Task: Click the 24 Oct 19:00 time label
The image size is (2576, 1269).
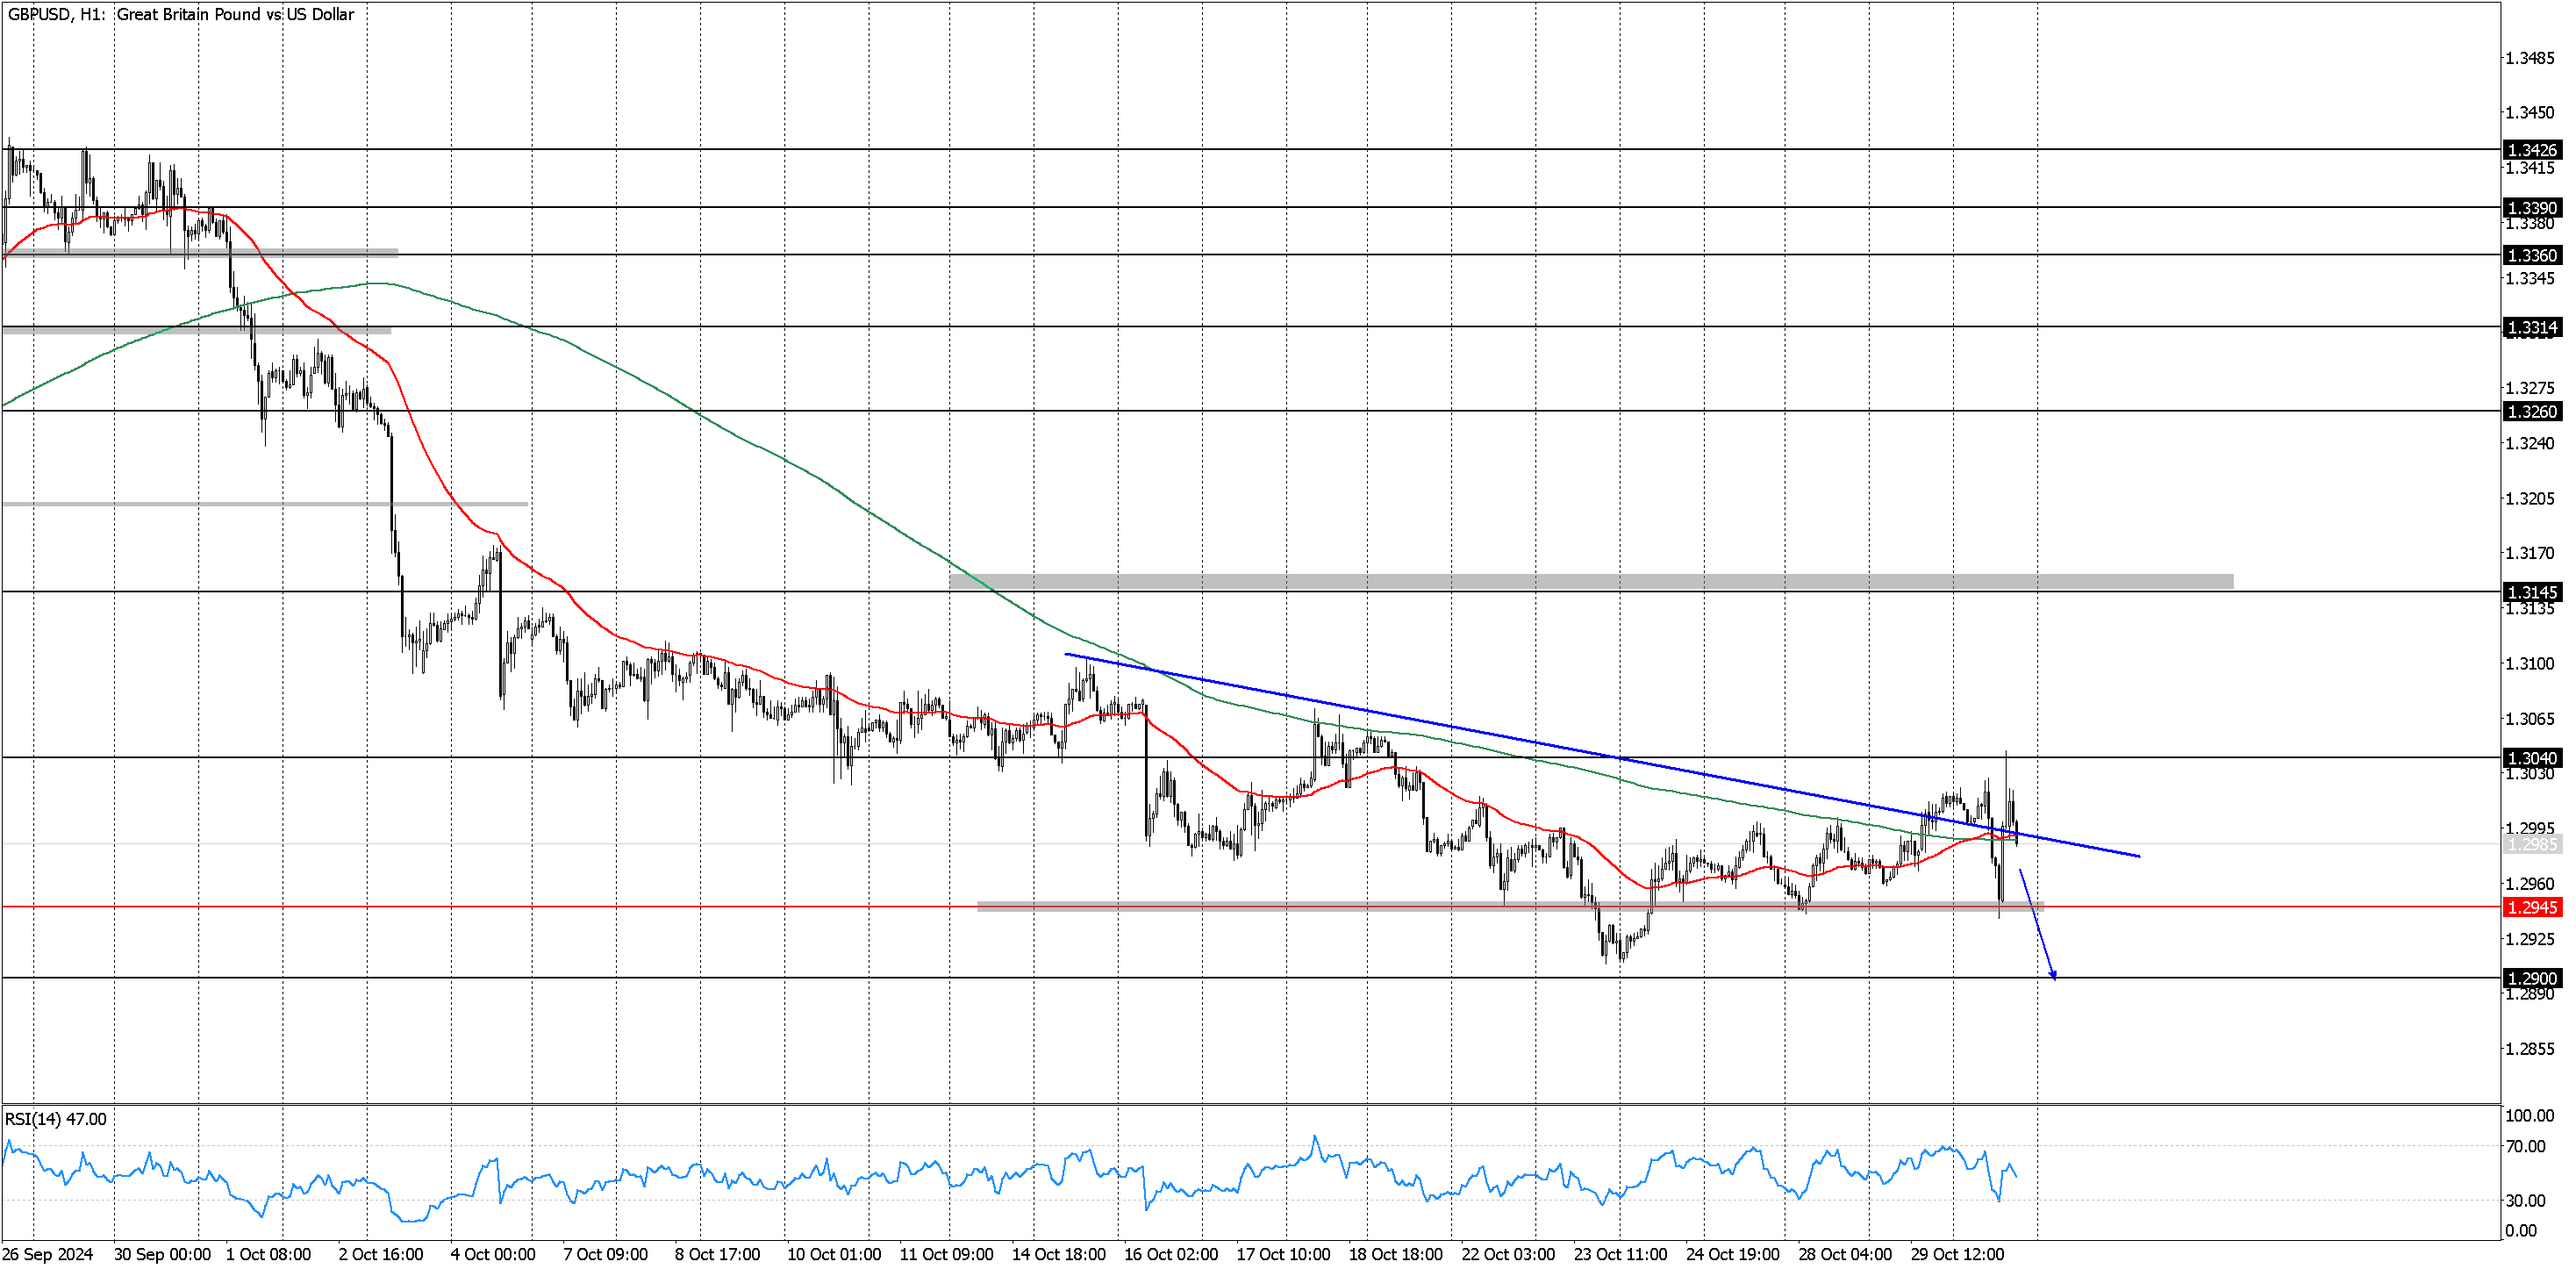Action: [x=1733, y=1255]
